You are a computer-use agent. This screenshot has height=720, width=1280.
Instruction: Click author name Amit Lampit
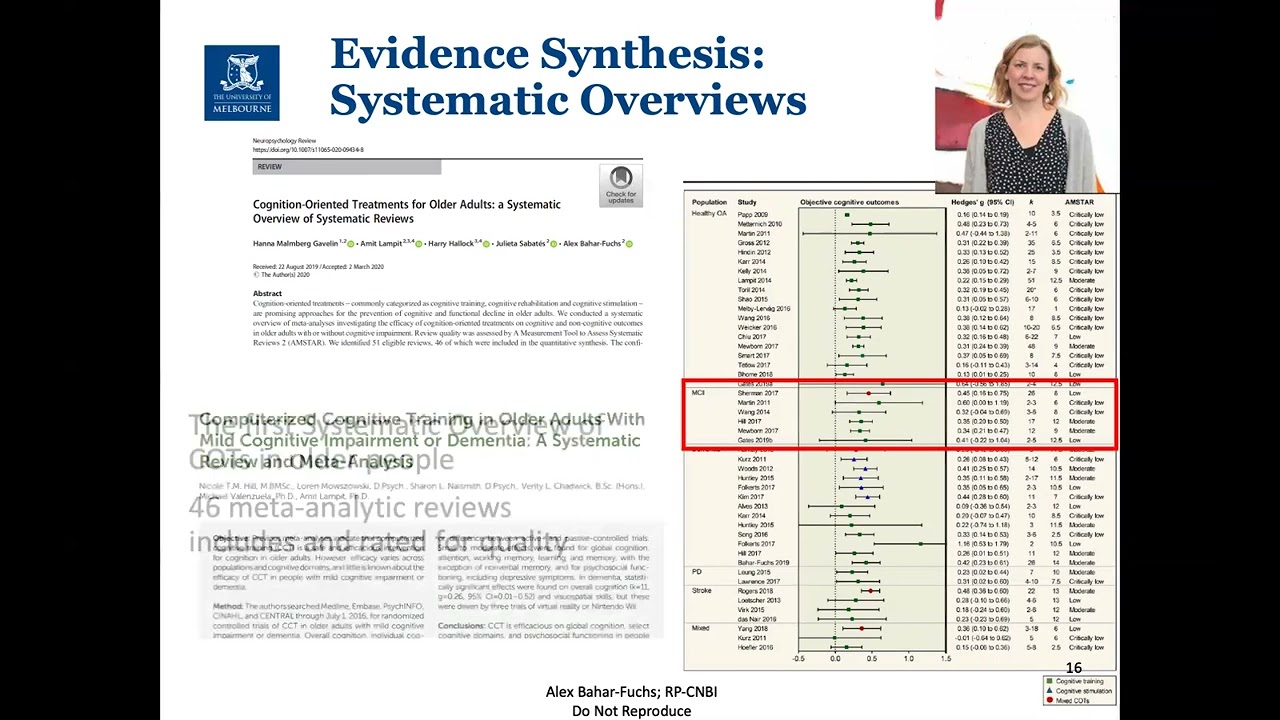(x=382, y=244)
